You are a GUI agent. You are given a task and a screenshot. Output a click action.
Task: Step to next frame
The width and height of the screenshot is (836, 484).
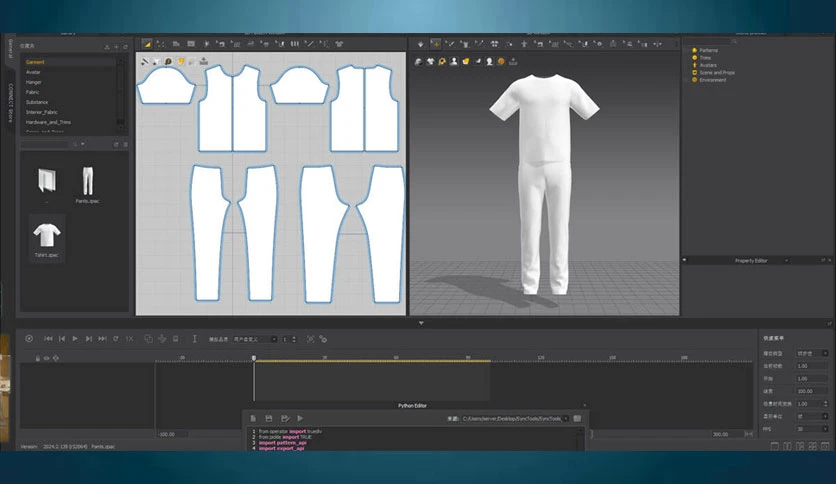pos(89,338)
